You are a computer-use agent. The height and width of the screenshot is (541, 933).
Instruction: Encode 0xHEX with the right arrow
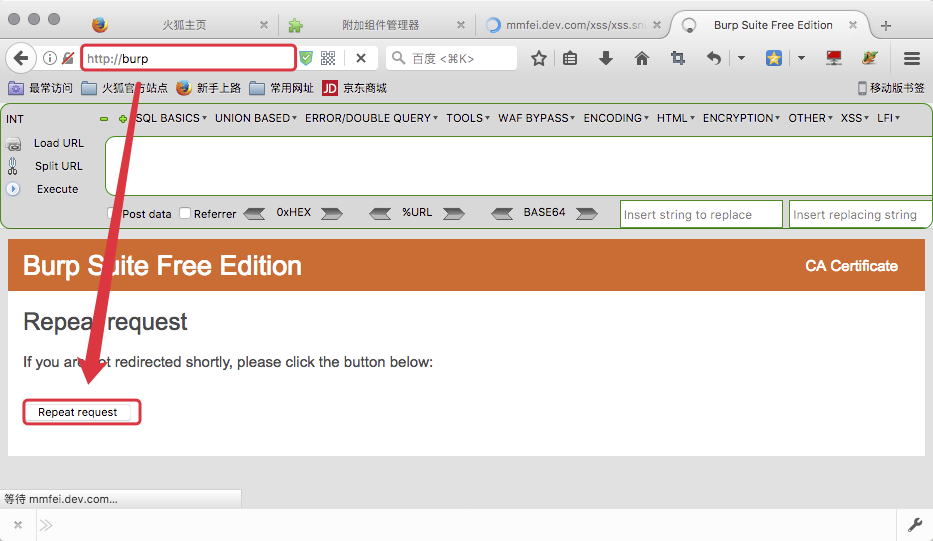coord(331,214)
